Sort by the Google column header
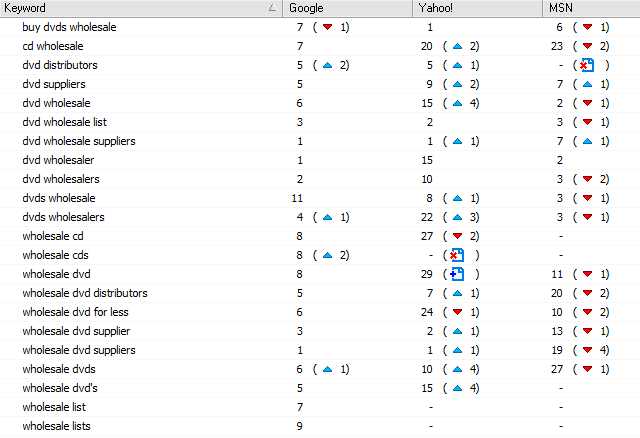The height and width of the screenshot is (438, 640). coord(347,8)
